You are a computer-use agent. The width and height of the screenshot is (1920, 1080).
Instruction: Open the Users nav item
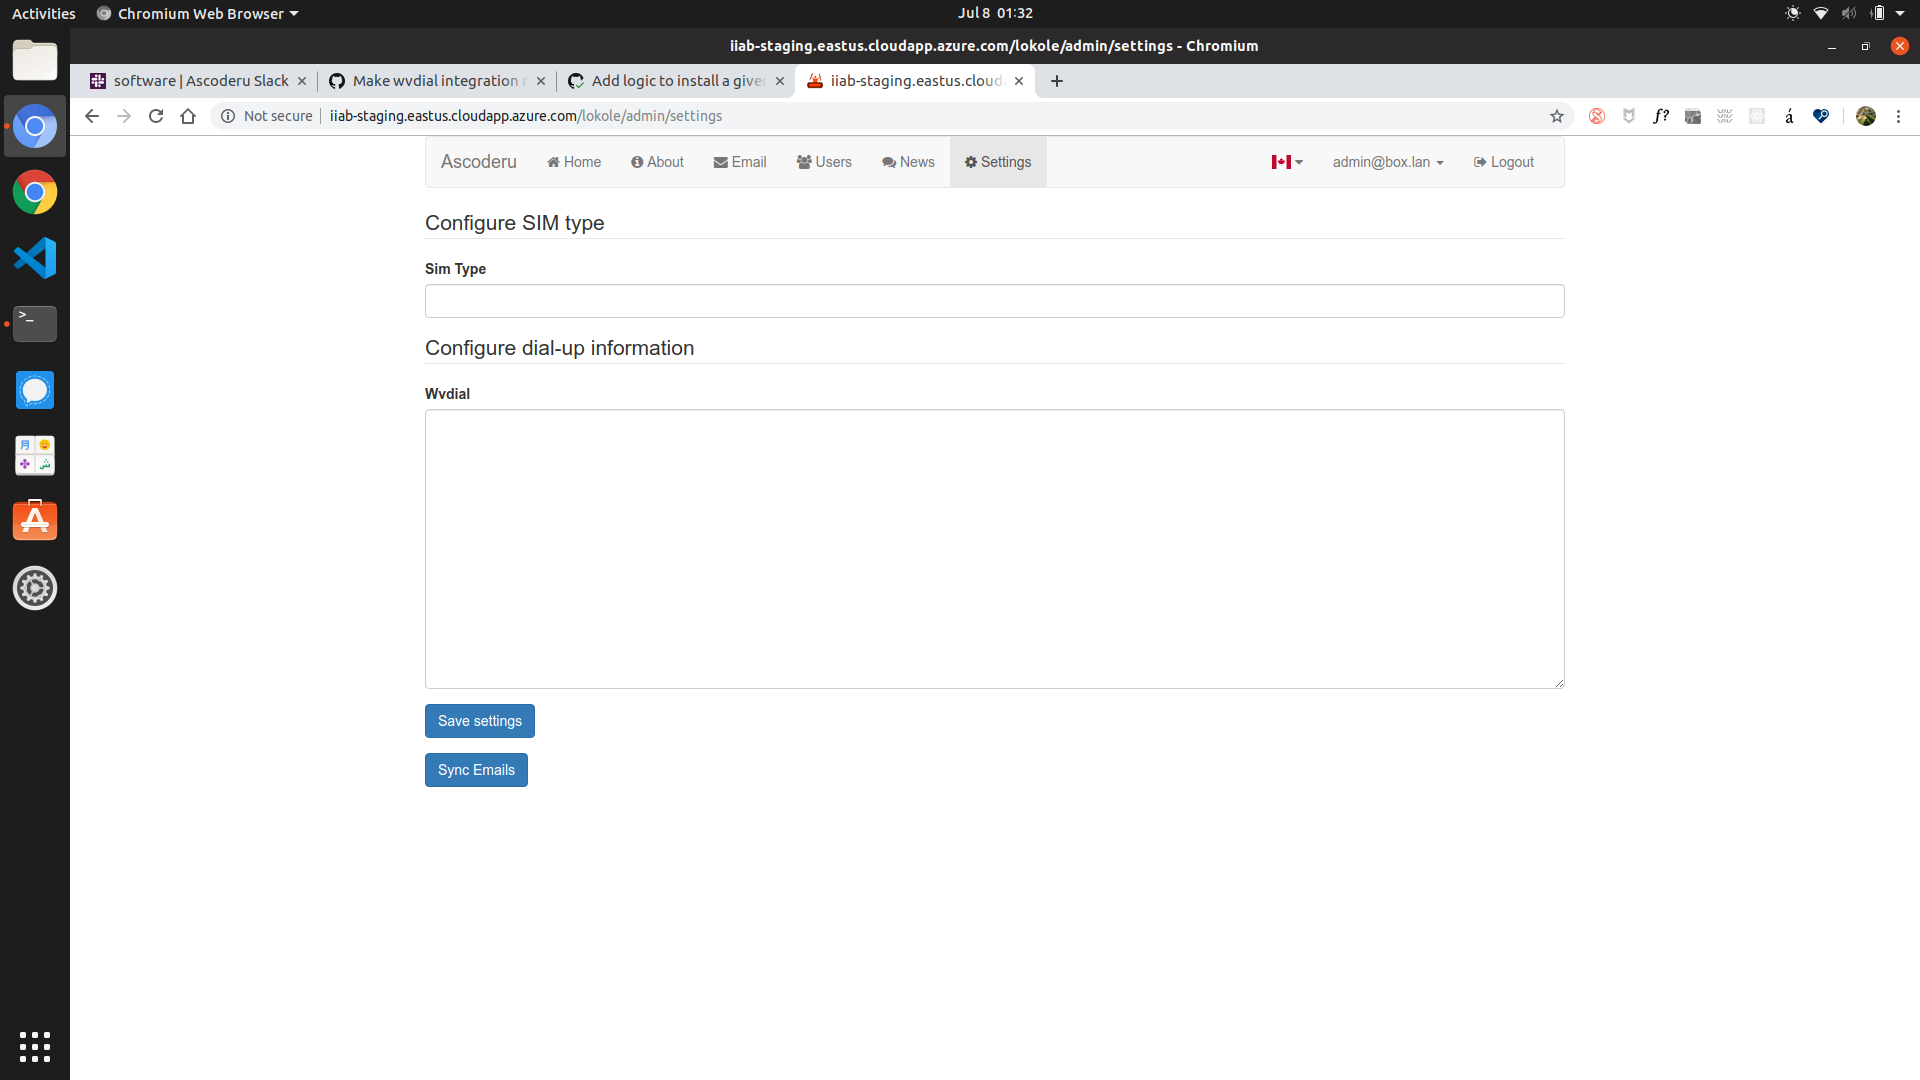coord(824,162)
